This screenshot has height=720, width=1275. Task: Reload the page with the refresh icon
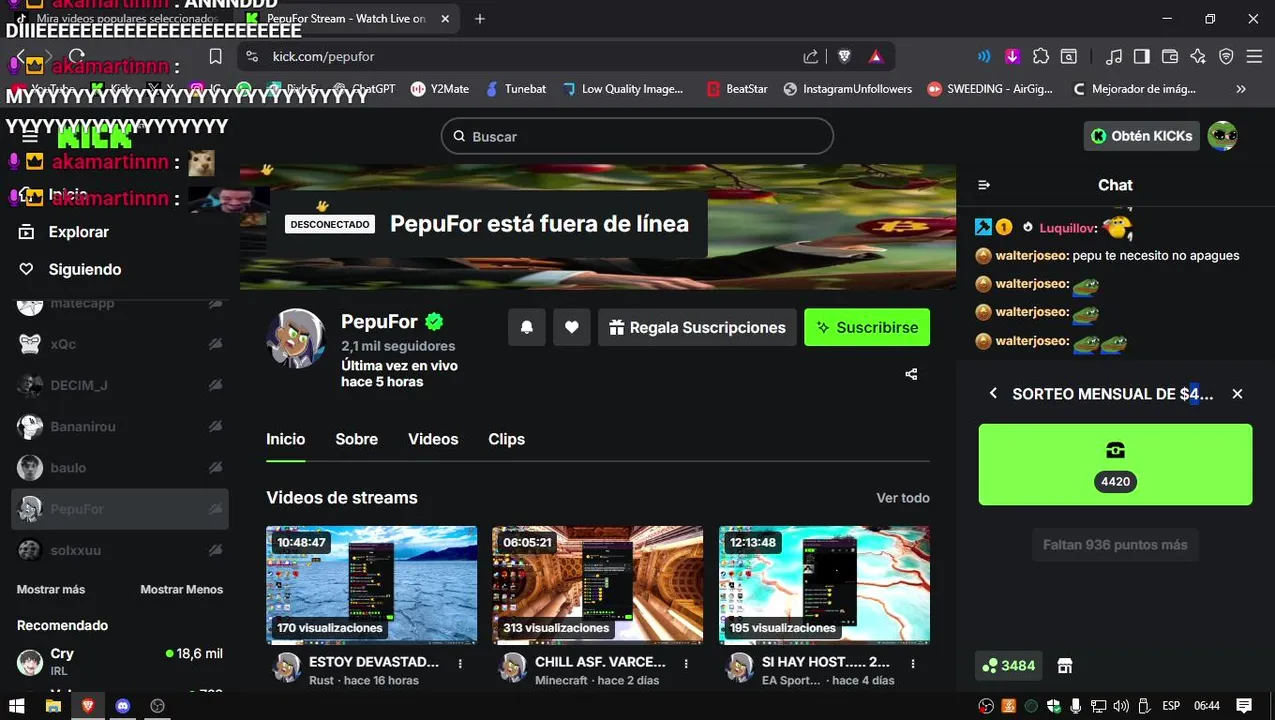pyautogui.click(x=77, y=57)
